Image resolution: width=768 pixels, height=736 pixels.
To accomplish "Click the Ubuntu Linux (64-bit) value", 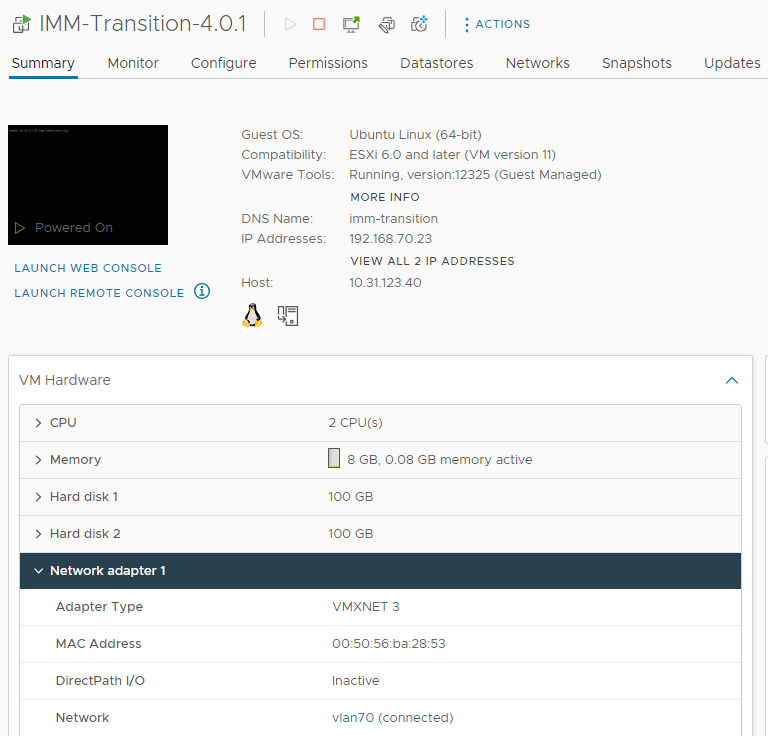I will (415, 135).
